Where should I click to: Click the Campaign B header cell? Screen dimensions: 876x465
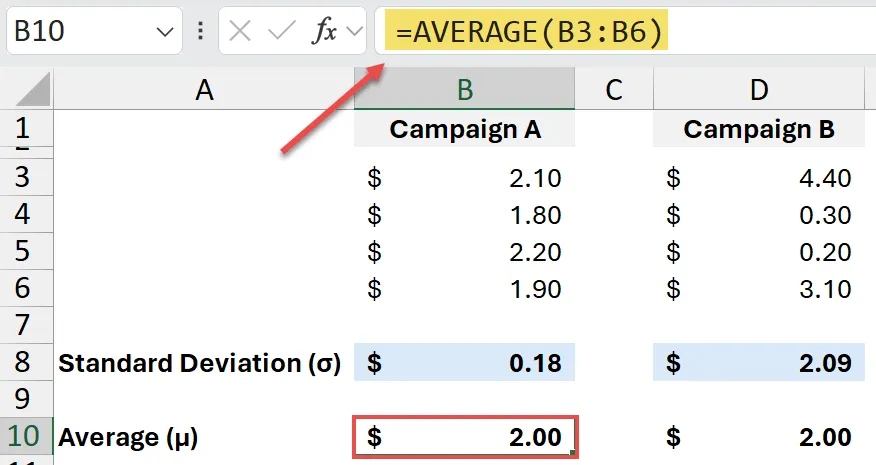[x=759, y=129]
